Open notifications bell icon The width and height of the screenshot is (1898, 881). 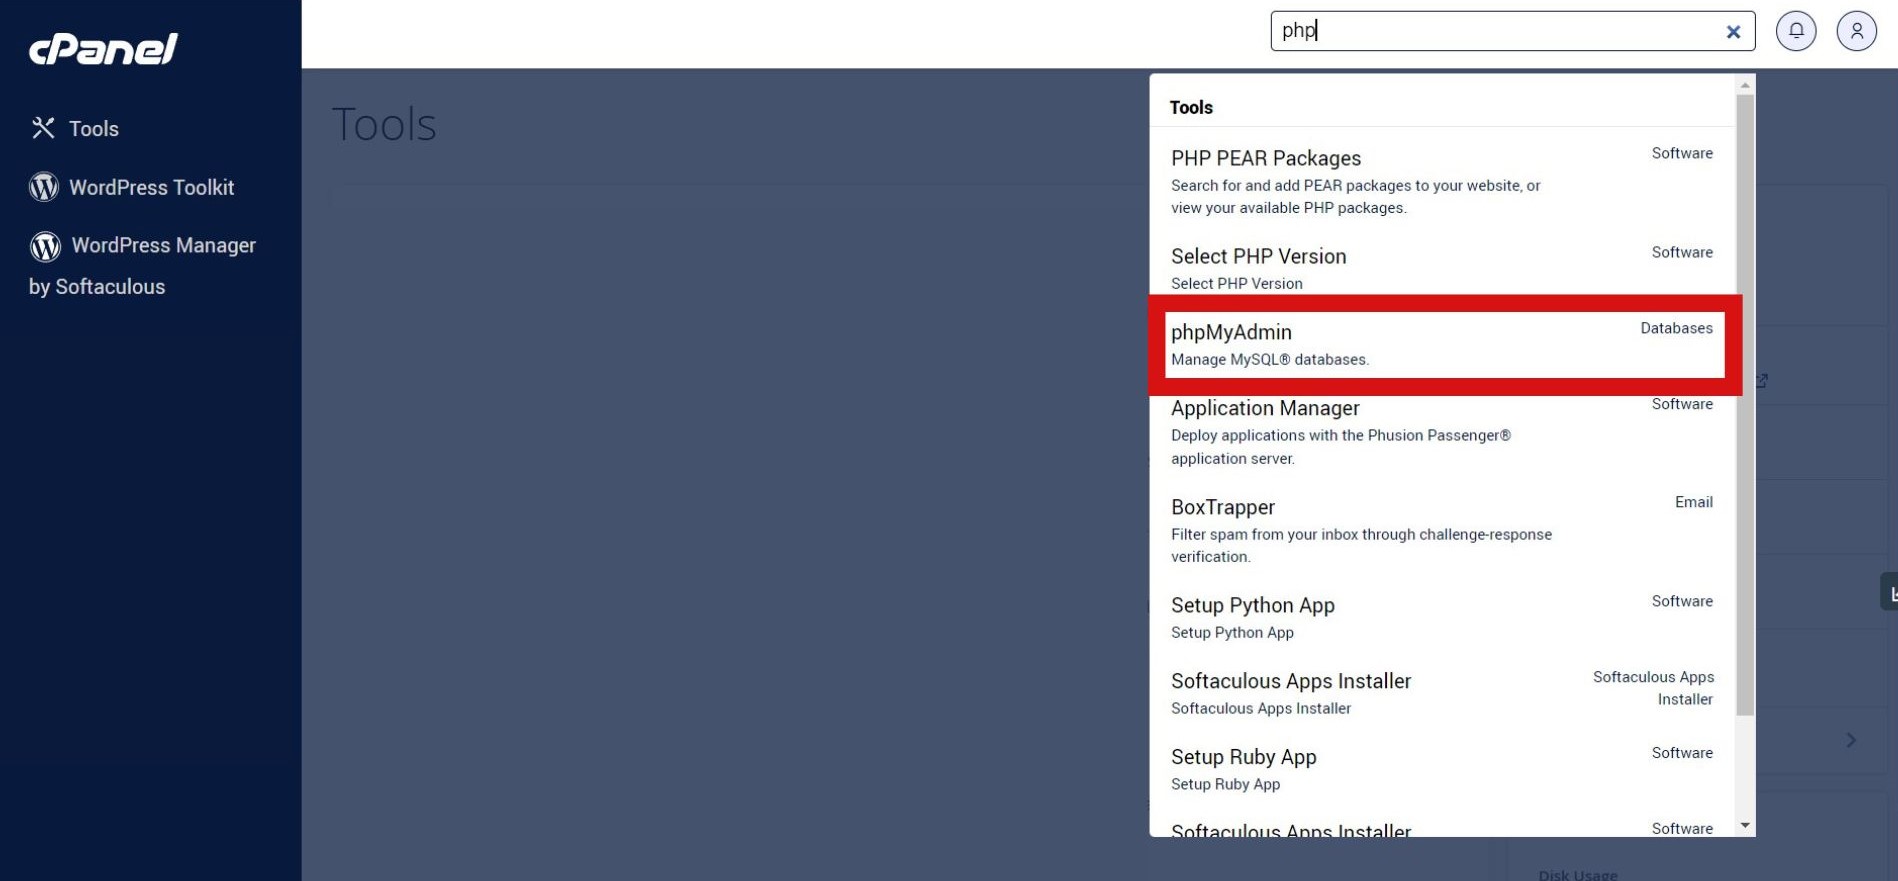click(1796, 31)
